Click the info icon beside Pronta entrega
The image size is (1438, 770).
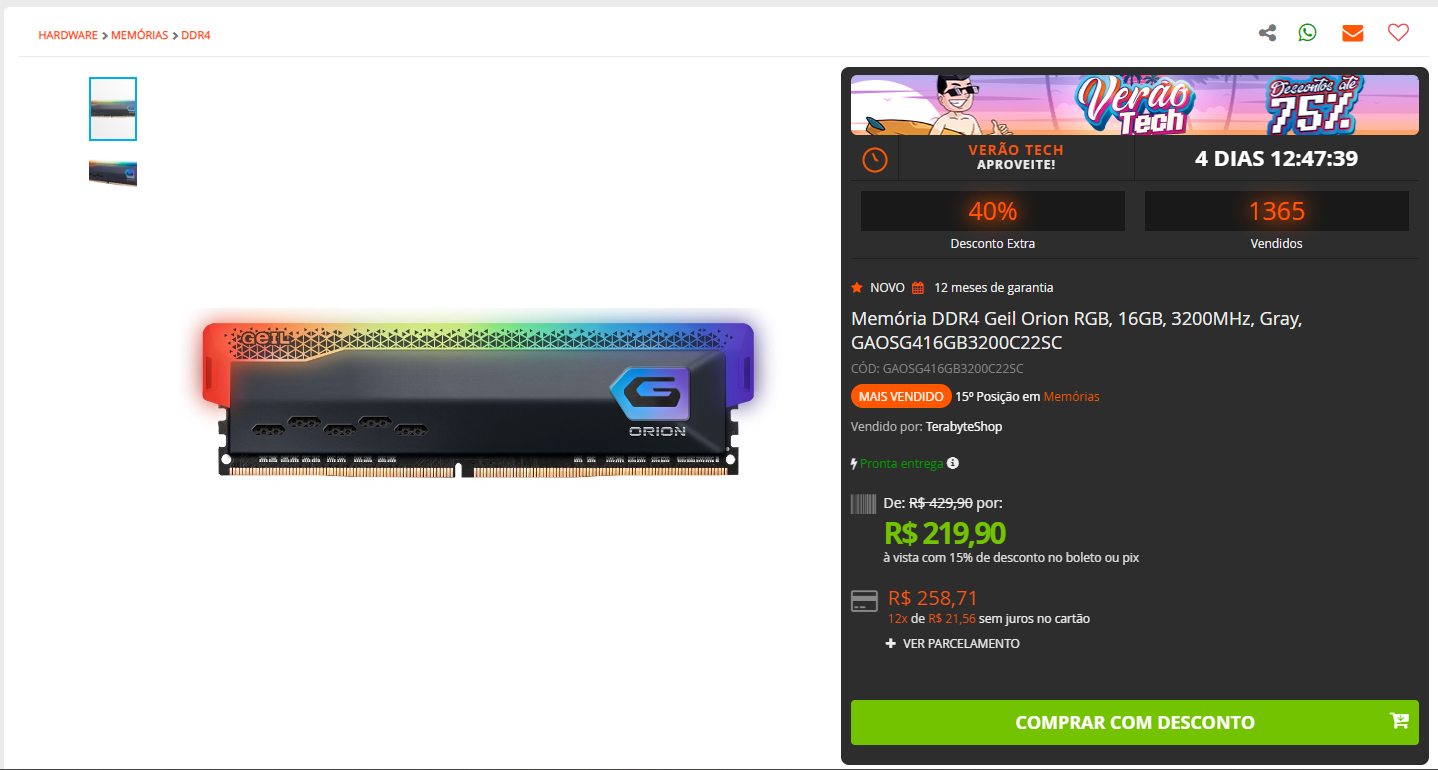(953, 463)
